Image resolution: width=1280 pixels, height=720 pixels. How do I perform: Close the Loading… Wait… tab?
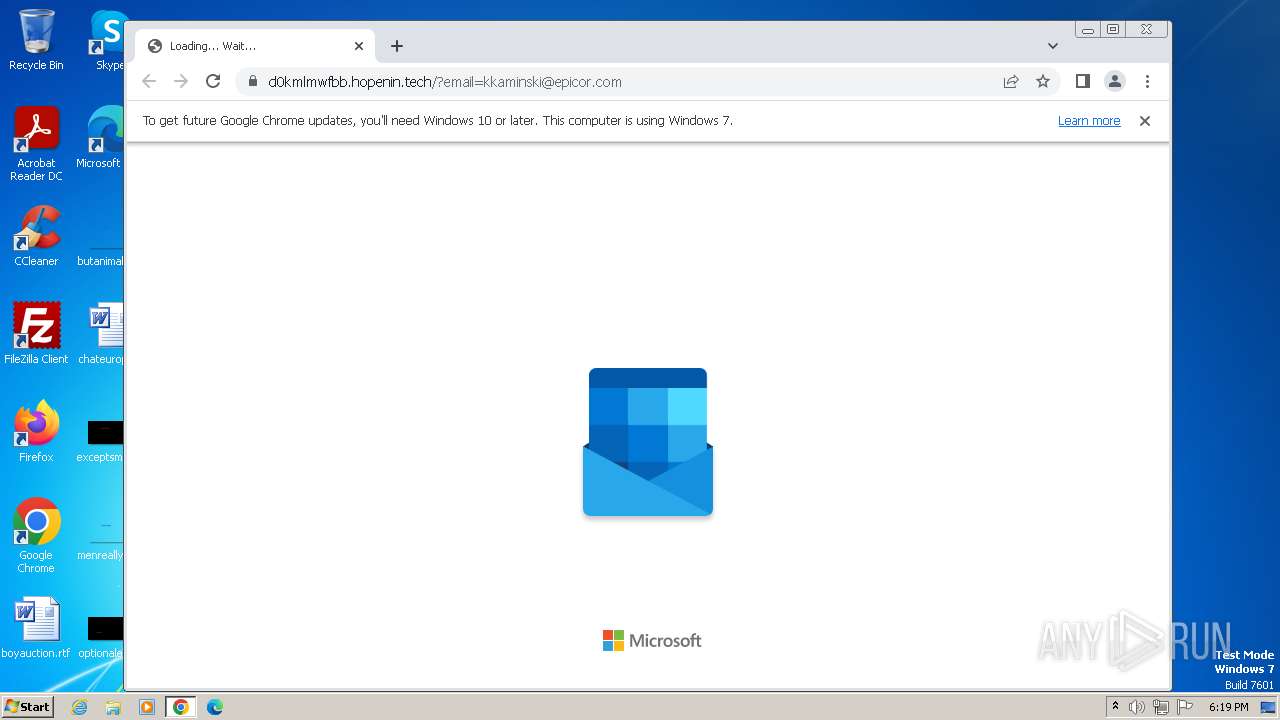point(359,46)
